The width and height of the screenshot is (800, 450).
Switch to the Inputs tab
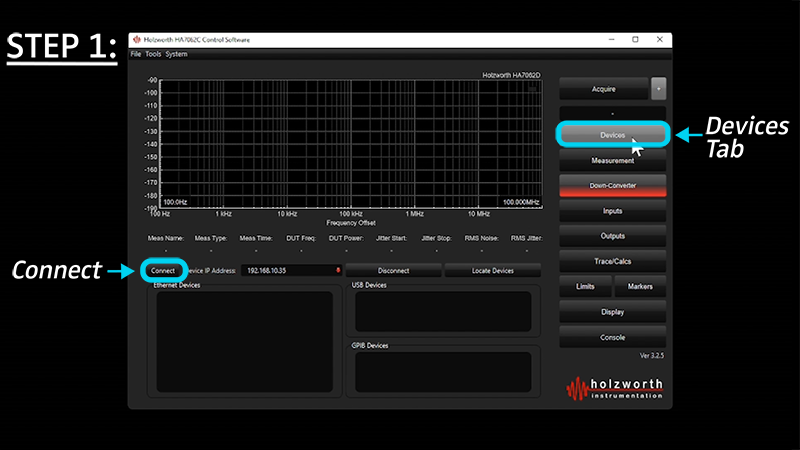click(x=612, y=211)
